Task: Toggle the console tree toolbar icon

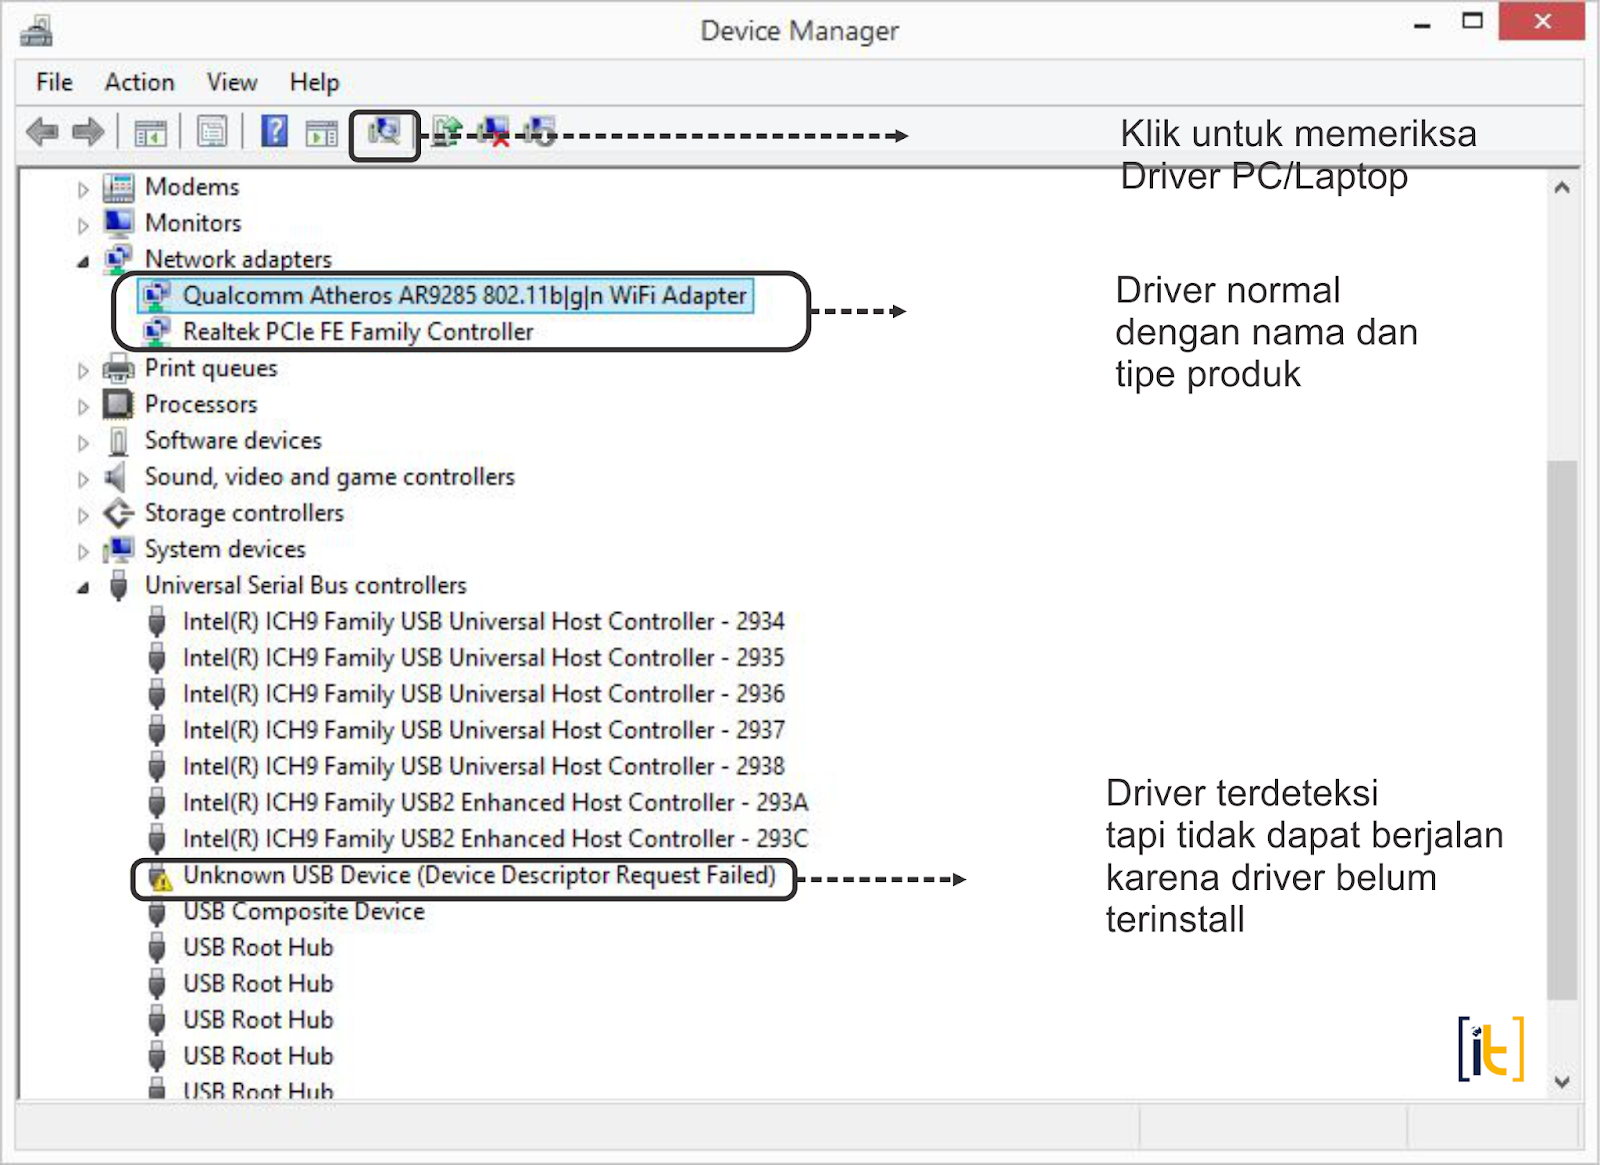Action: click(151, 132)
